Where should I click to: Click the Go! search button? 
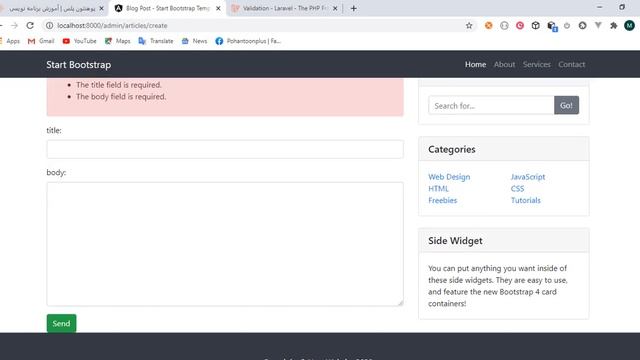click(x=566, y=105)
